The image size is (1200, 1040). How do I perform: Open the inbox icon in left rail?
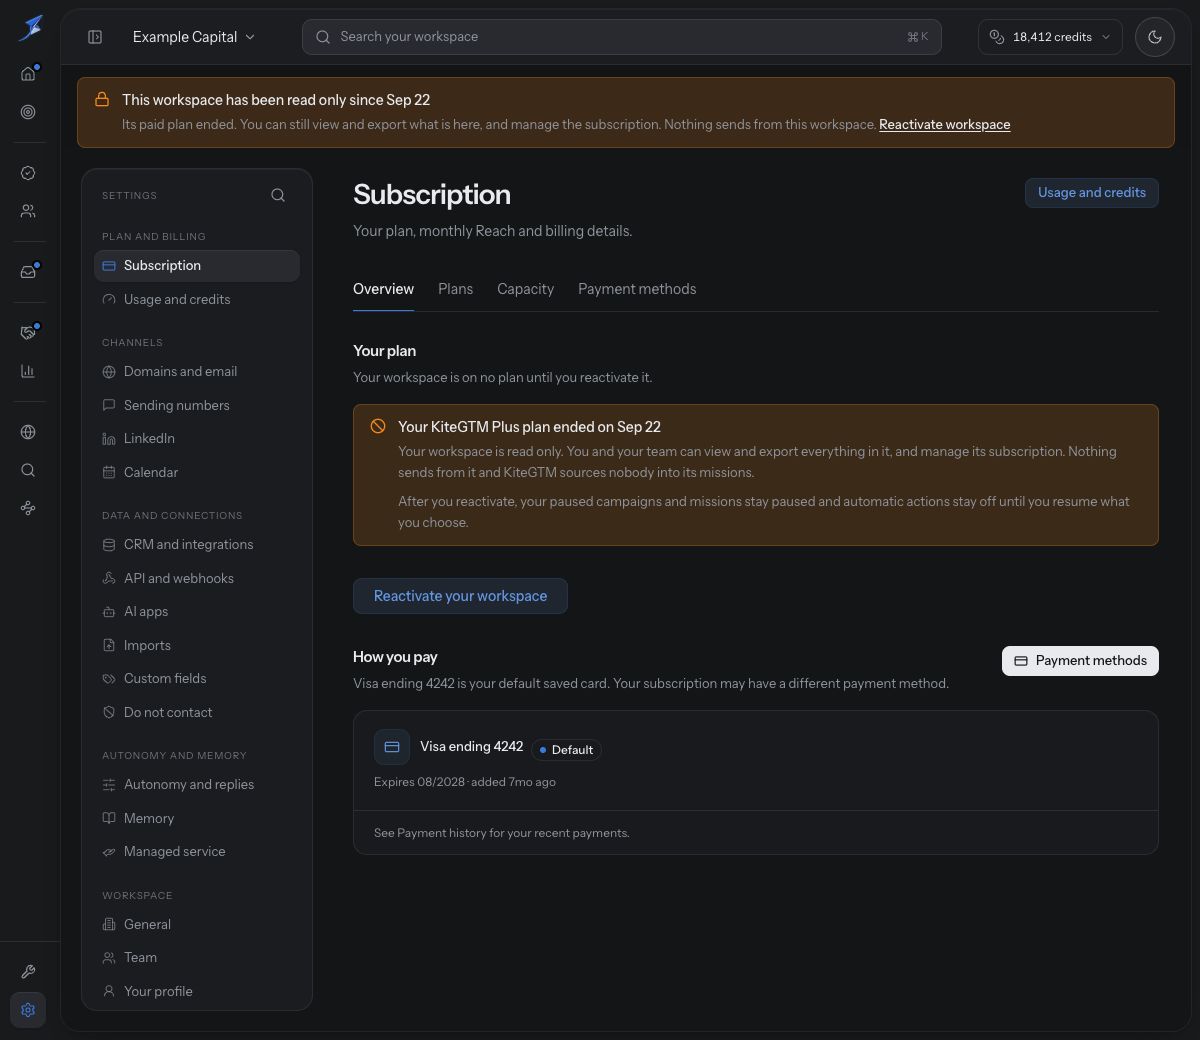pos(28,272)
